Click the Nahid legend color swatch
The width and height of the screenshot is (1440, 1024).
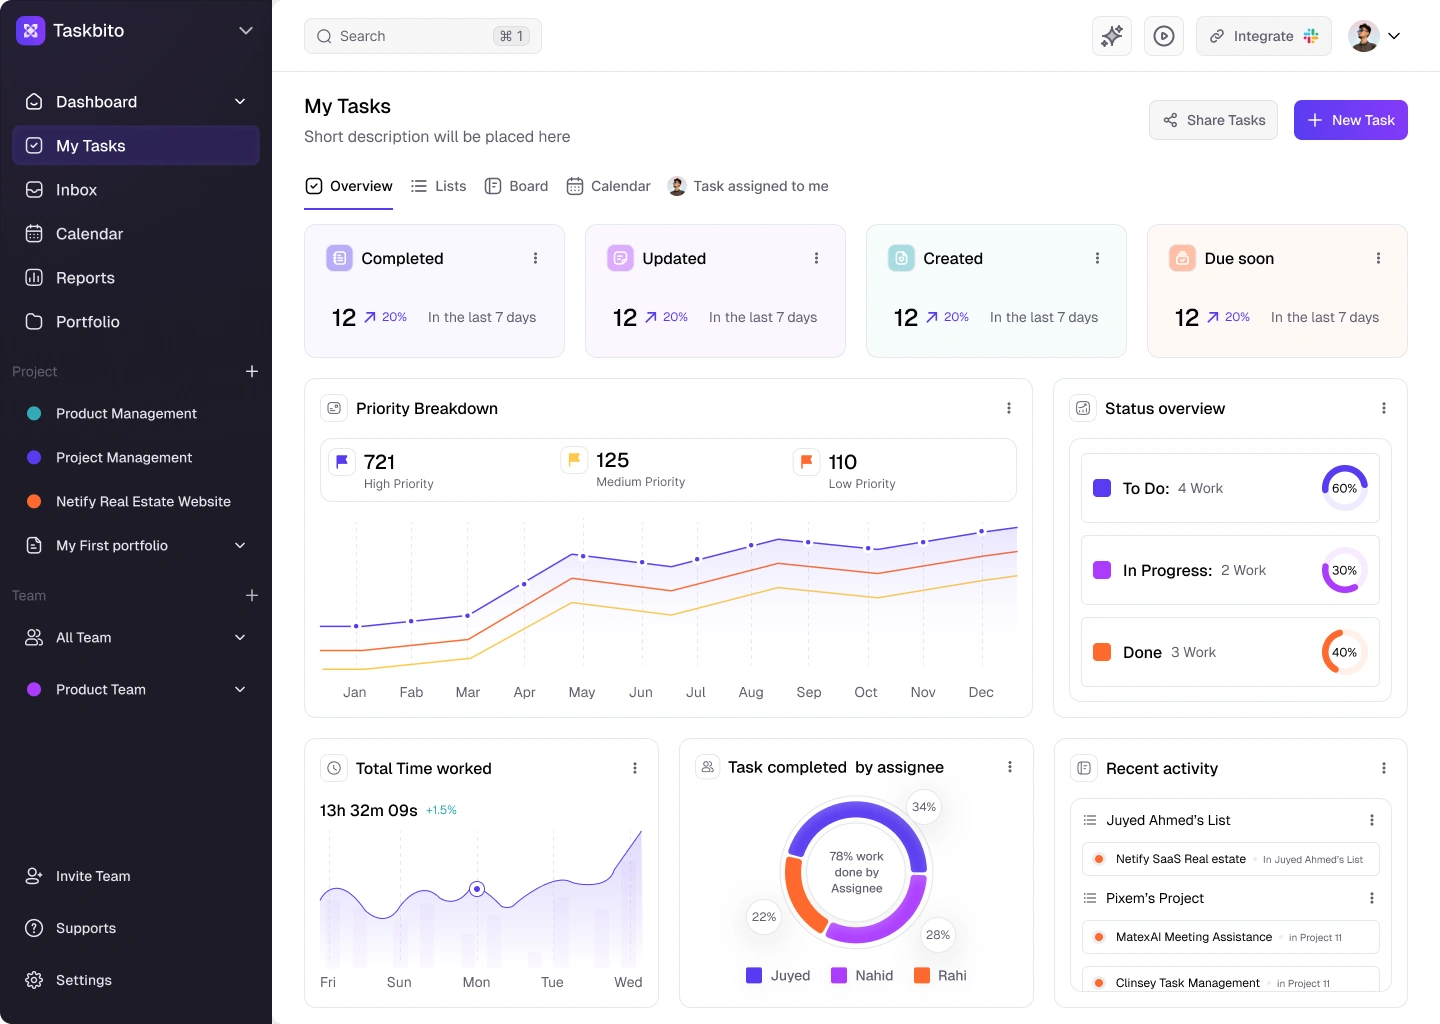[839, 975]
